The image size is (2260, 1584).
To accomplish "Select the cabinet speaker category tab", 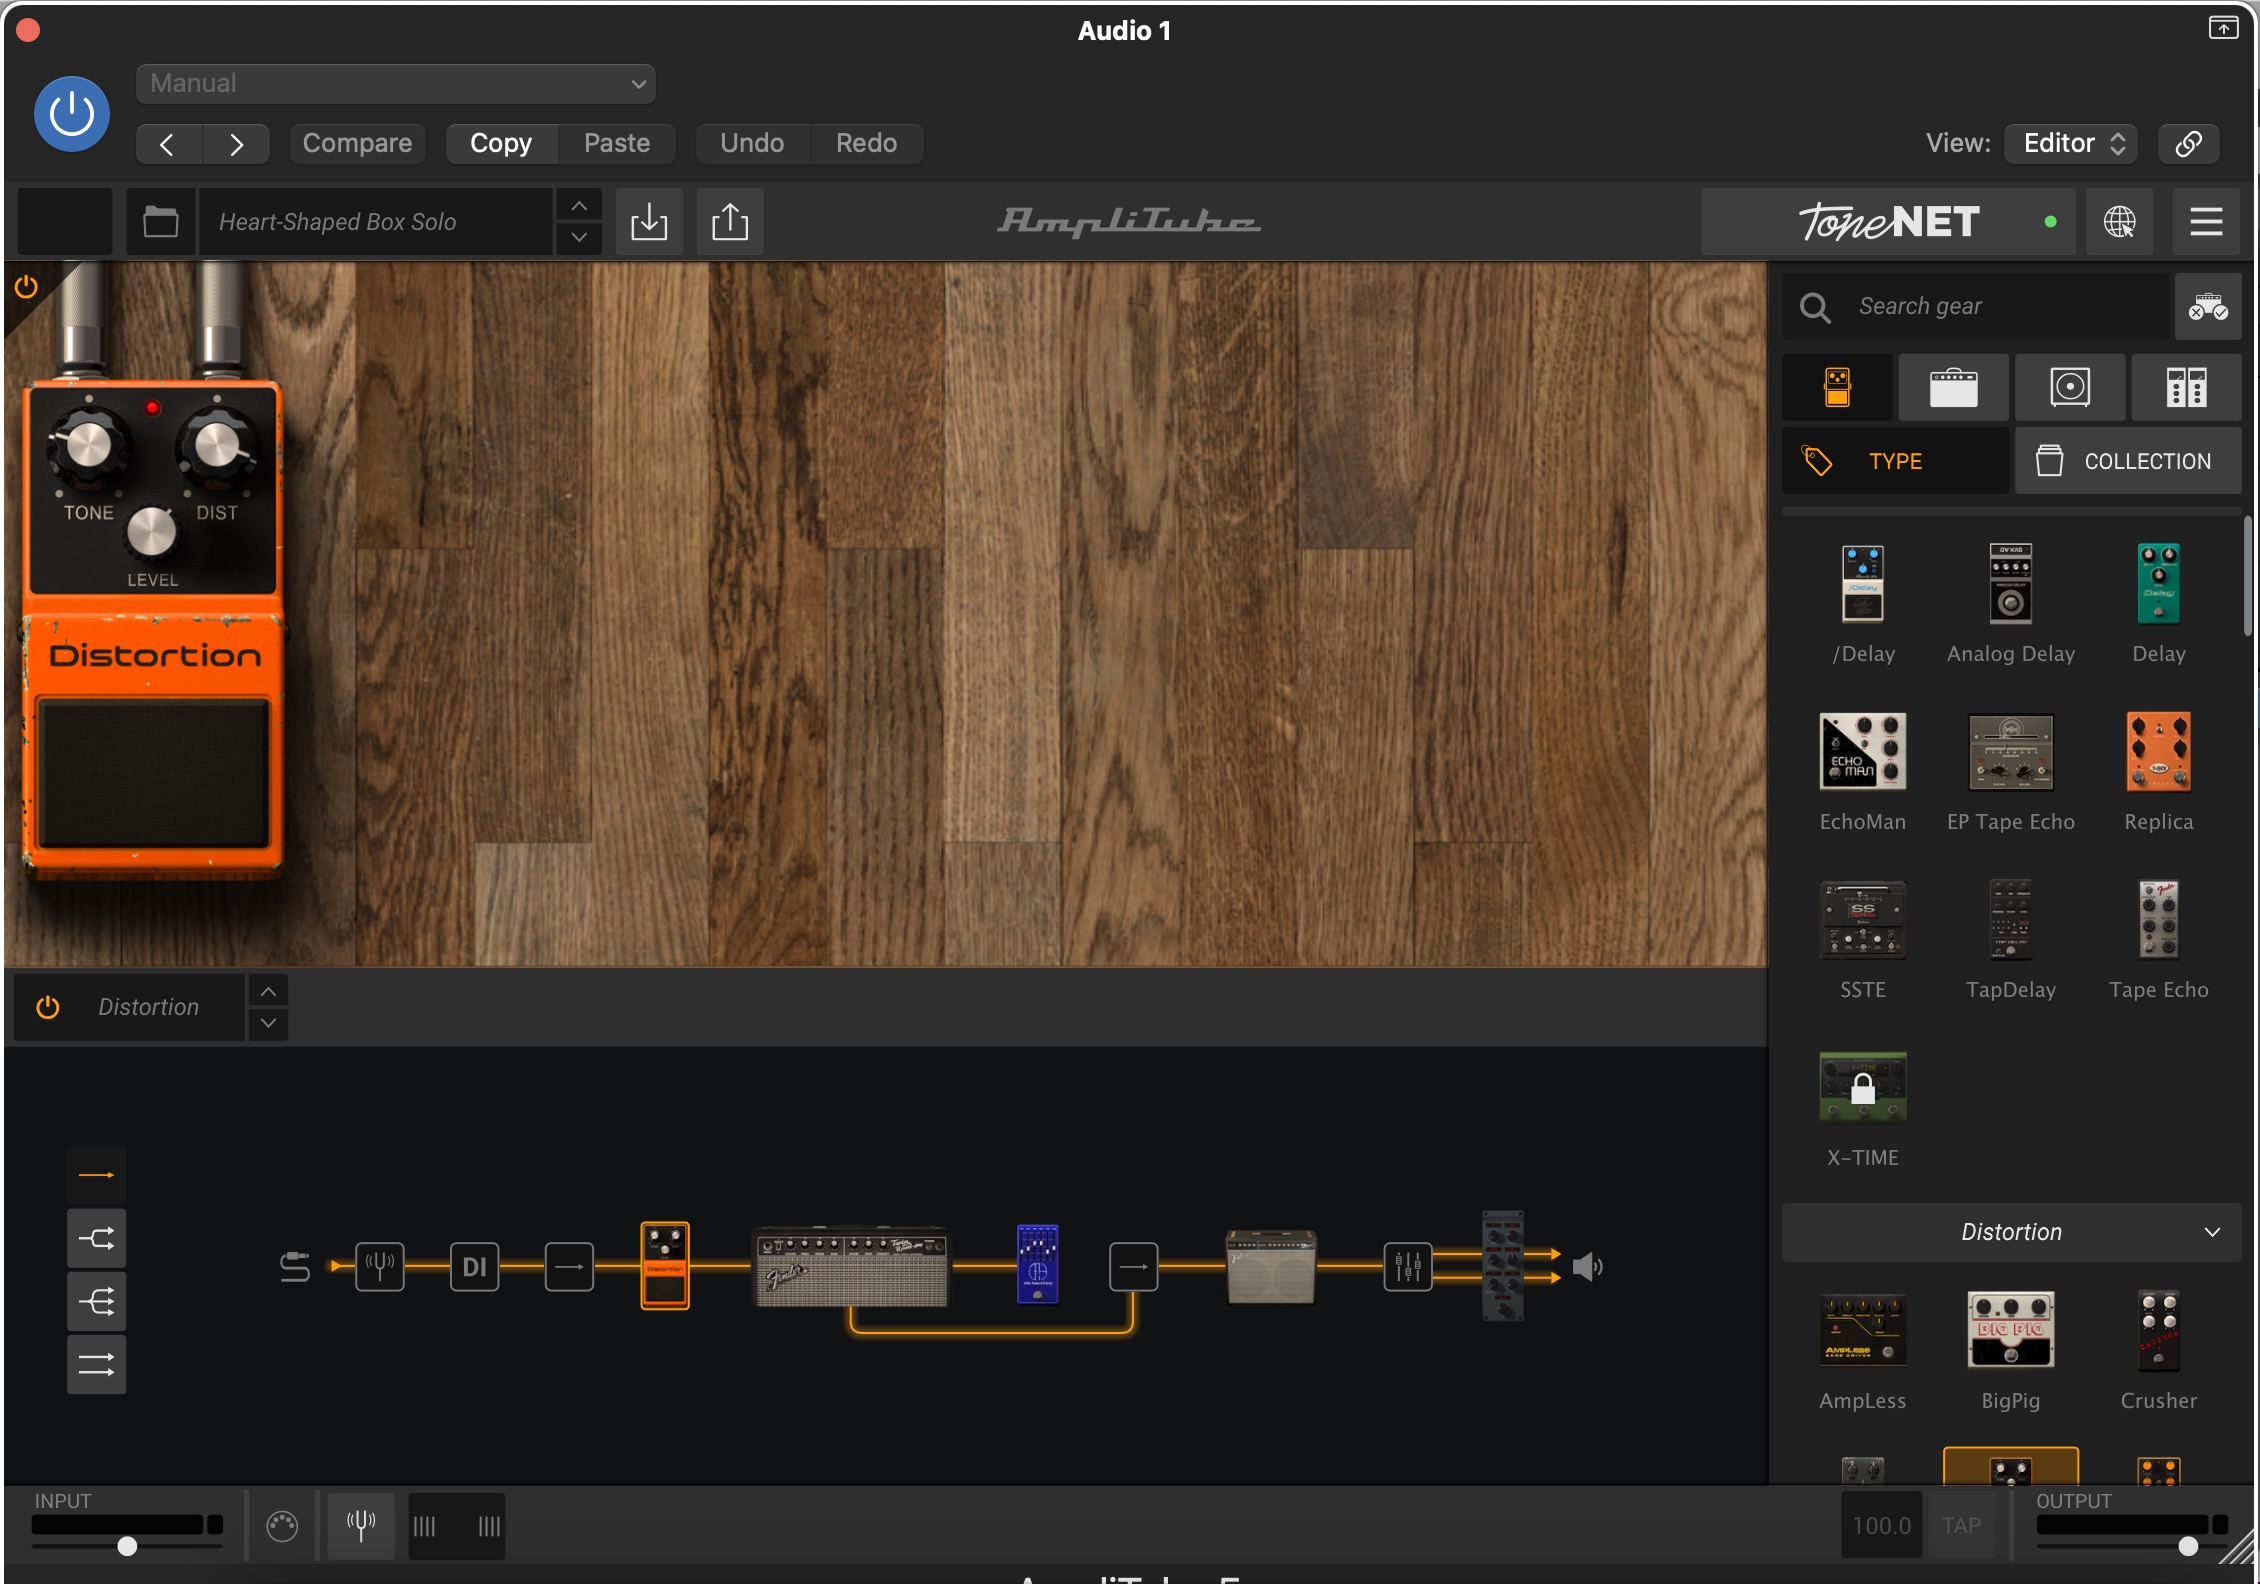I will click(x=2070, y=387).
